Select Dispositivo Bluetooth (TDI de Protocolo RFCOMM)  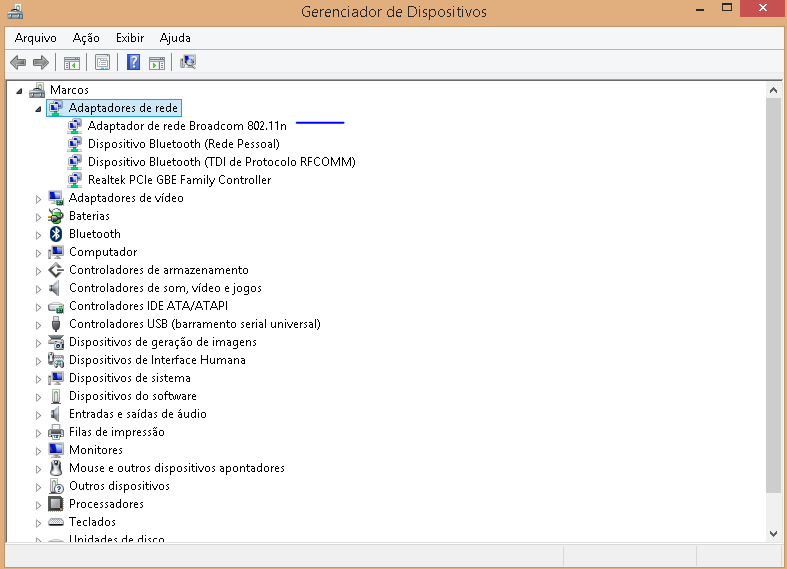(222, 162)
